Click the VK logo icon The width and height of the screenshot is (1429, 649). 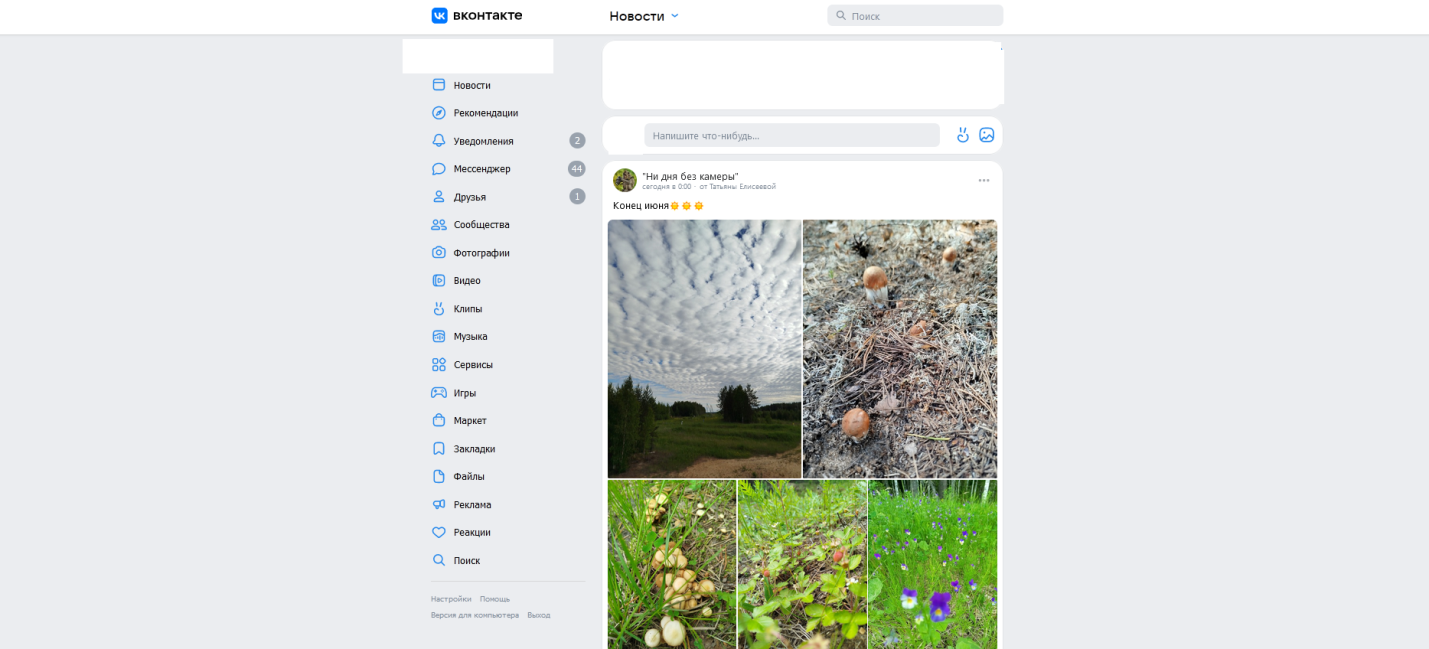pos(439,16)
